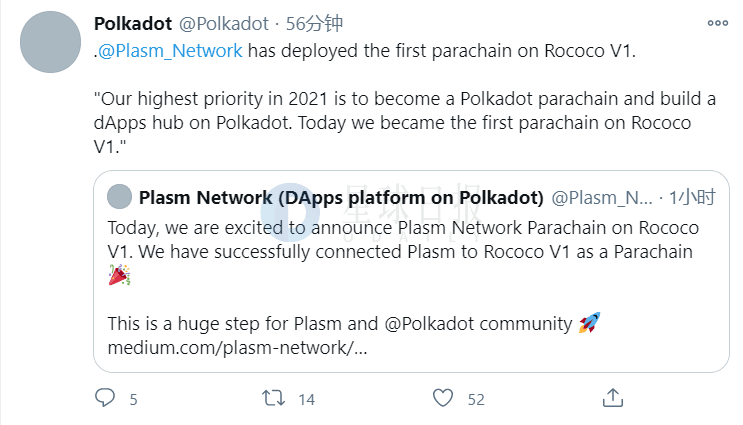Open the 56分钟 tweet timestamp
Viewport: 743px width, 425px height.
pyautogui.click(x=314, y=23)
